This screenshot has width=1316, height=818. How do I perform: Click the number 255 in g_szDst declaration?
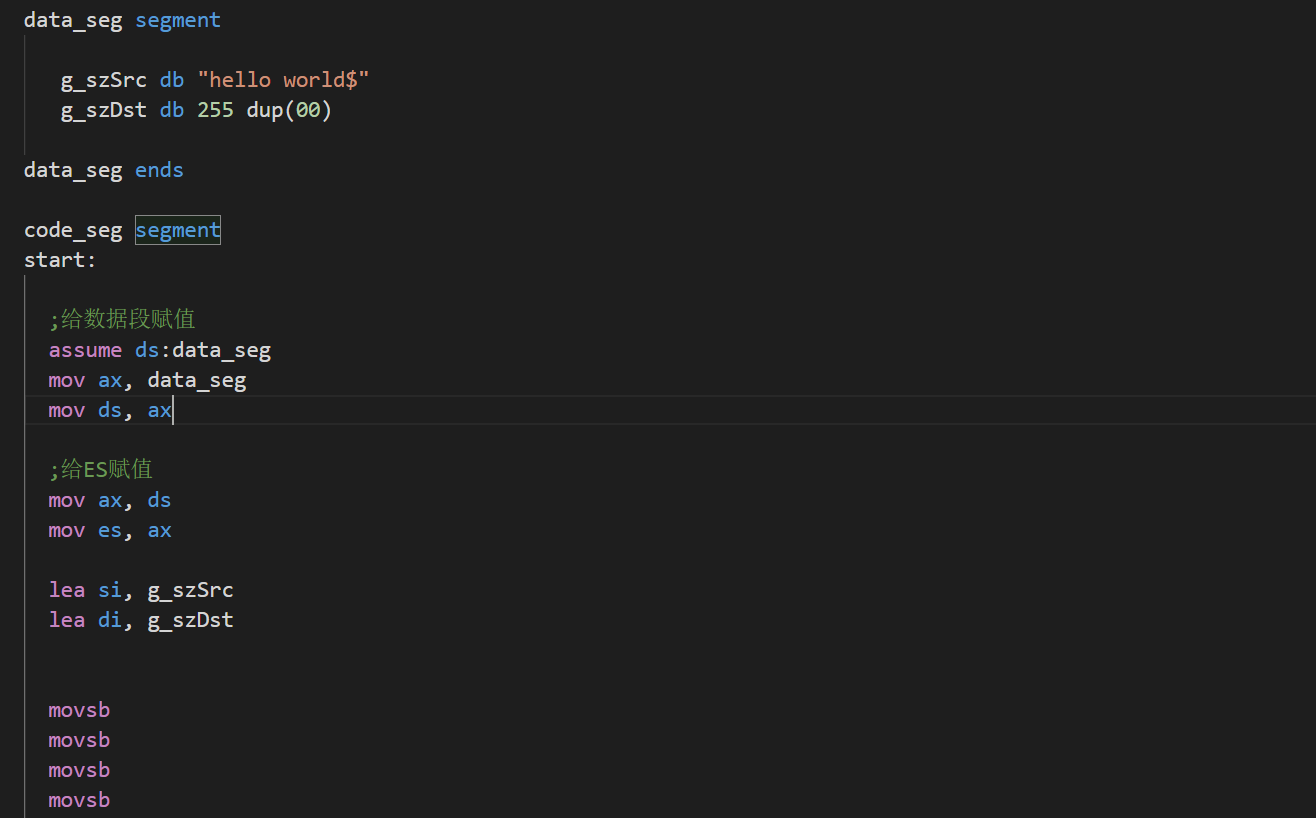pos(215,110)
